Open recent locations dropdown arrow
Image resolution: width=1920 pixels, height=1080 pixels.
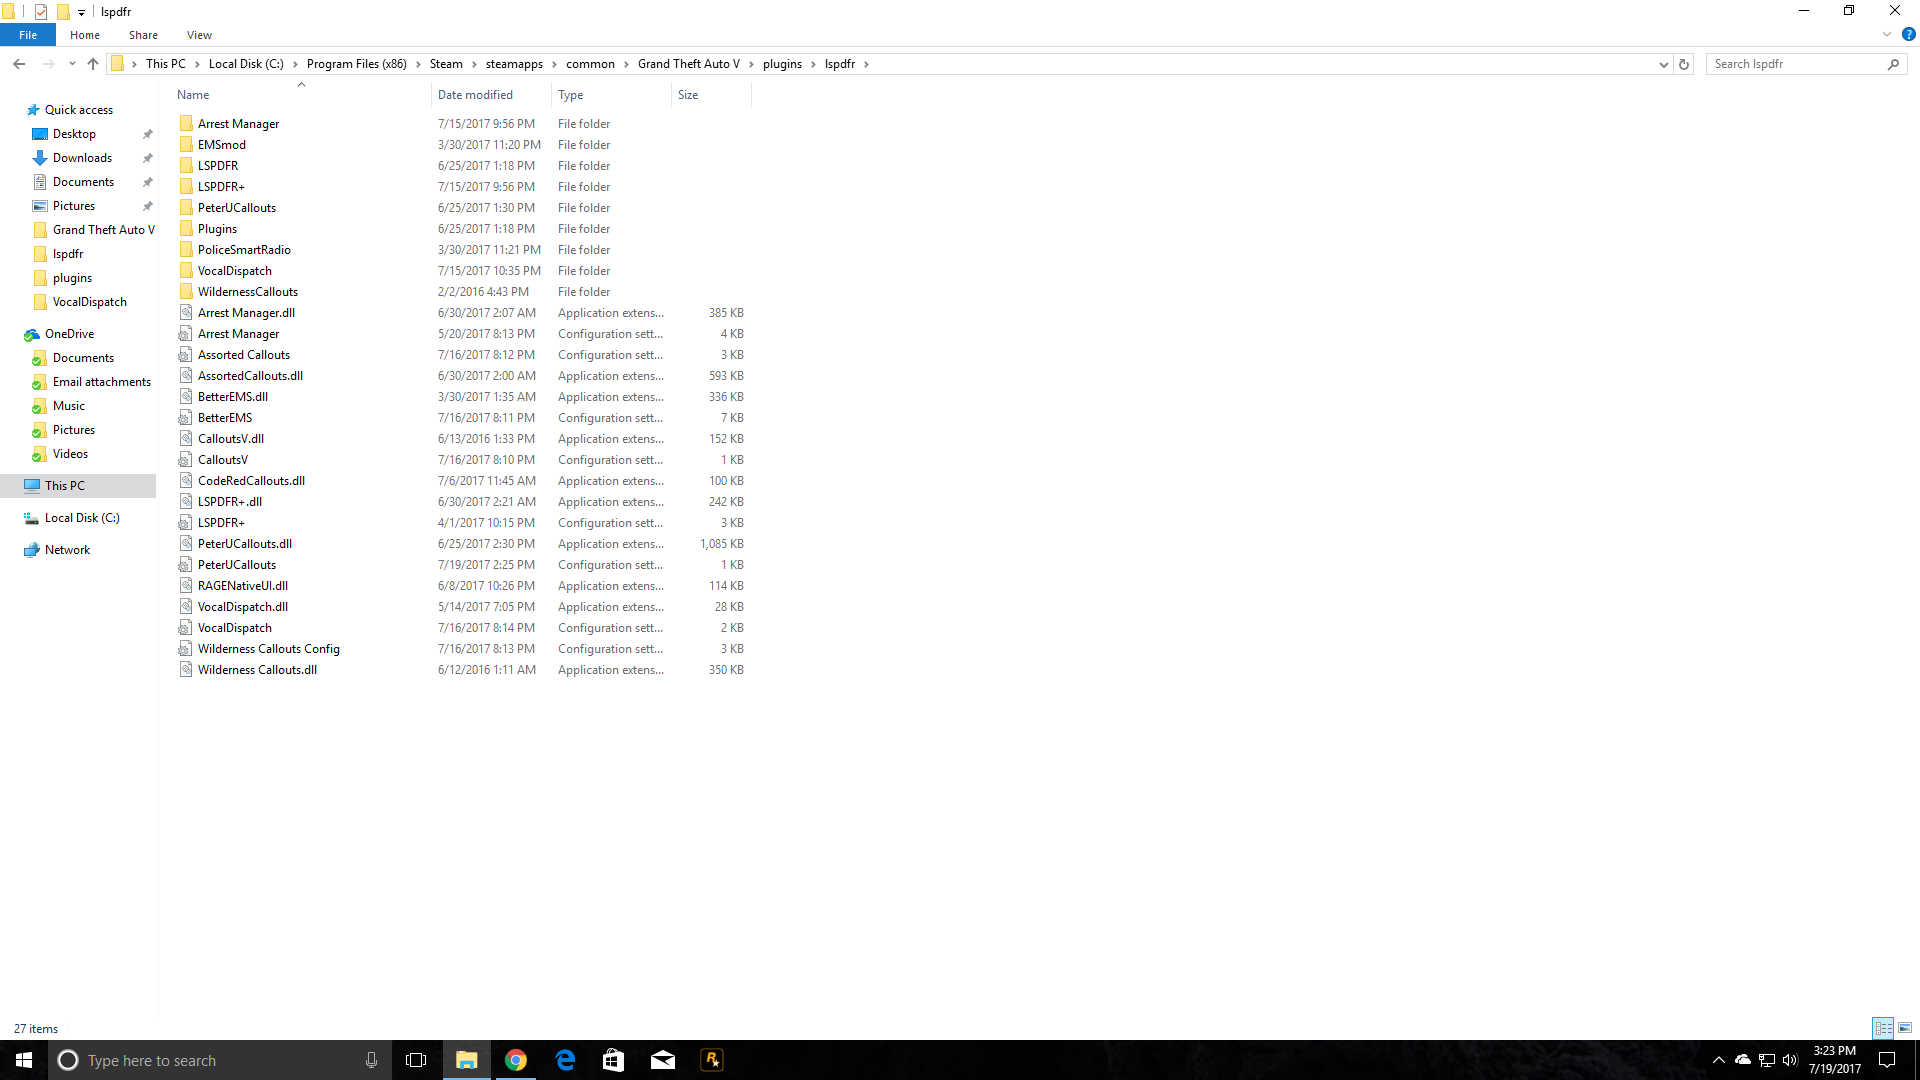tap(72, 64)
